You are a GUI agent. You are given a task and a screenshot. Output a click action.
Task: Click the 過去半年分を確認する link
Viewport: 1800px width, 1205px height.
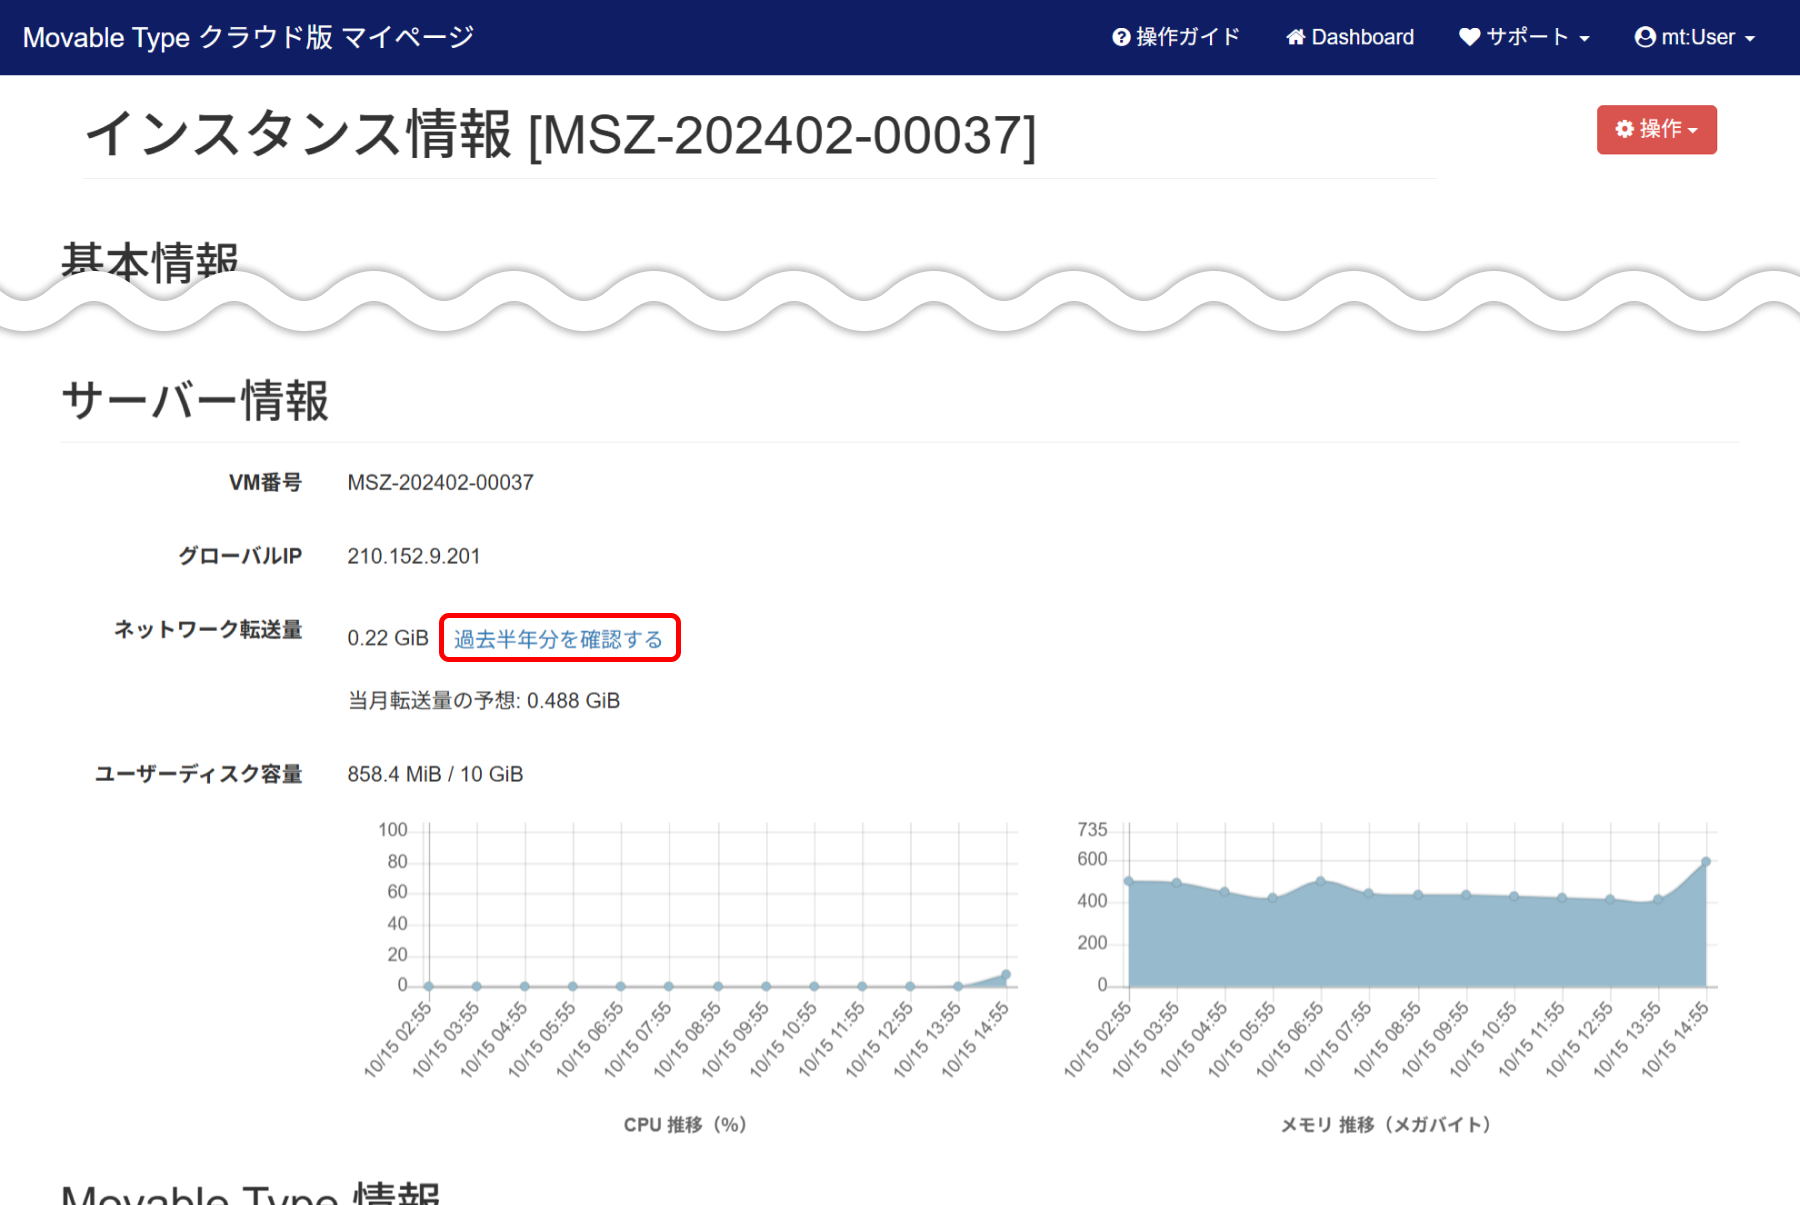558,639
